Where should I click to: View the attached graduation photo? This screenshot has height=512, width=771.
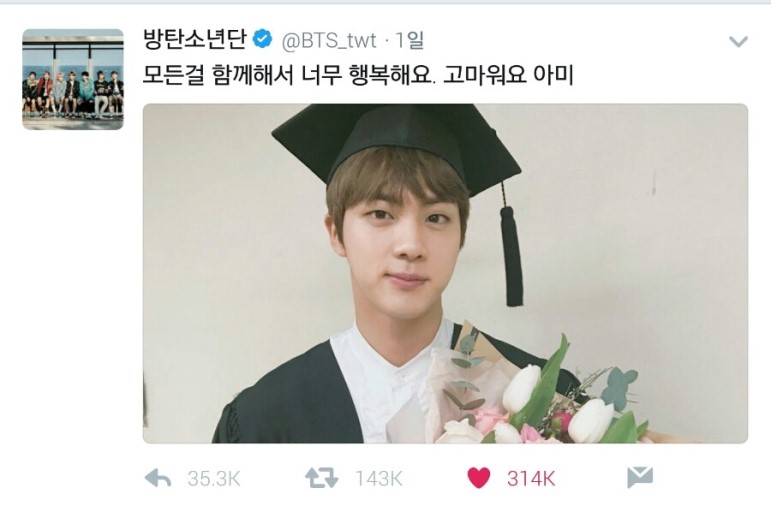pyautogui.click(x=445, y=273)
